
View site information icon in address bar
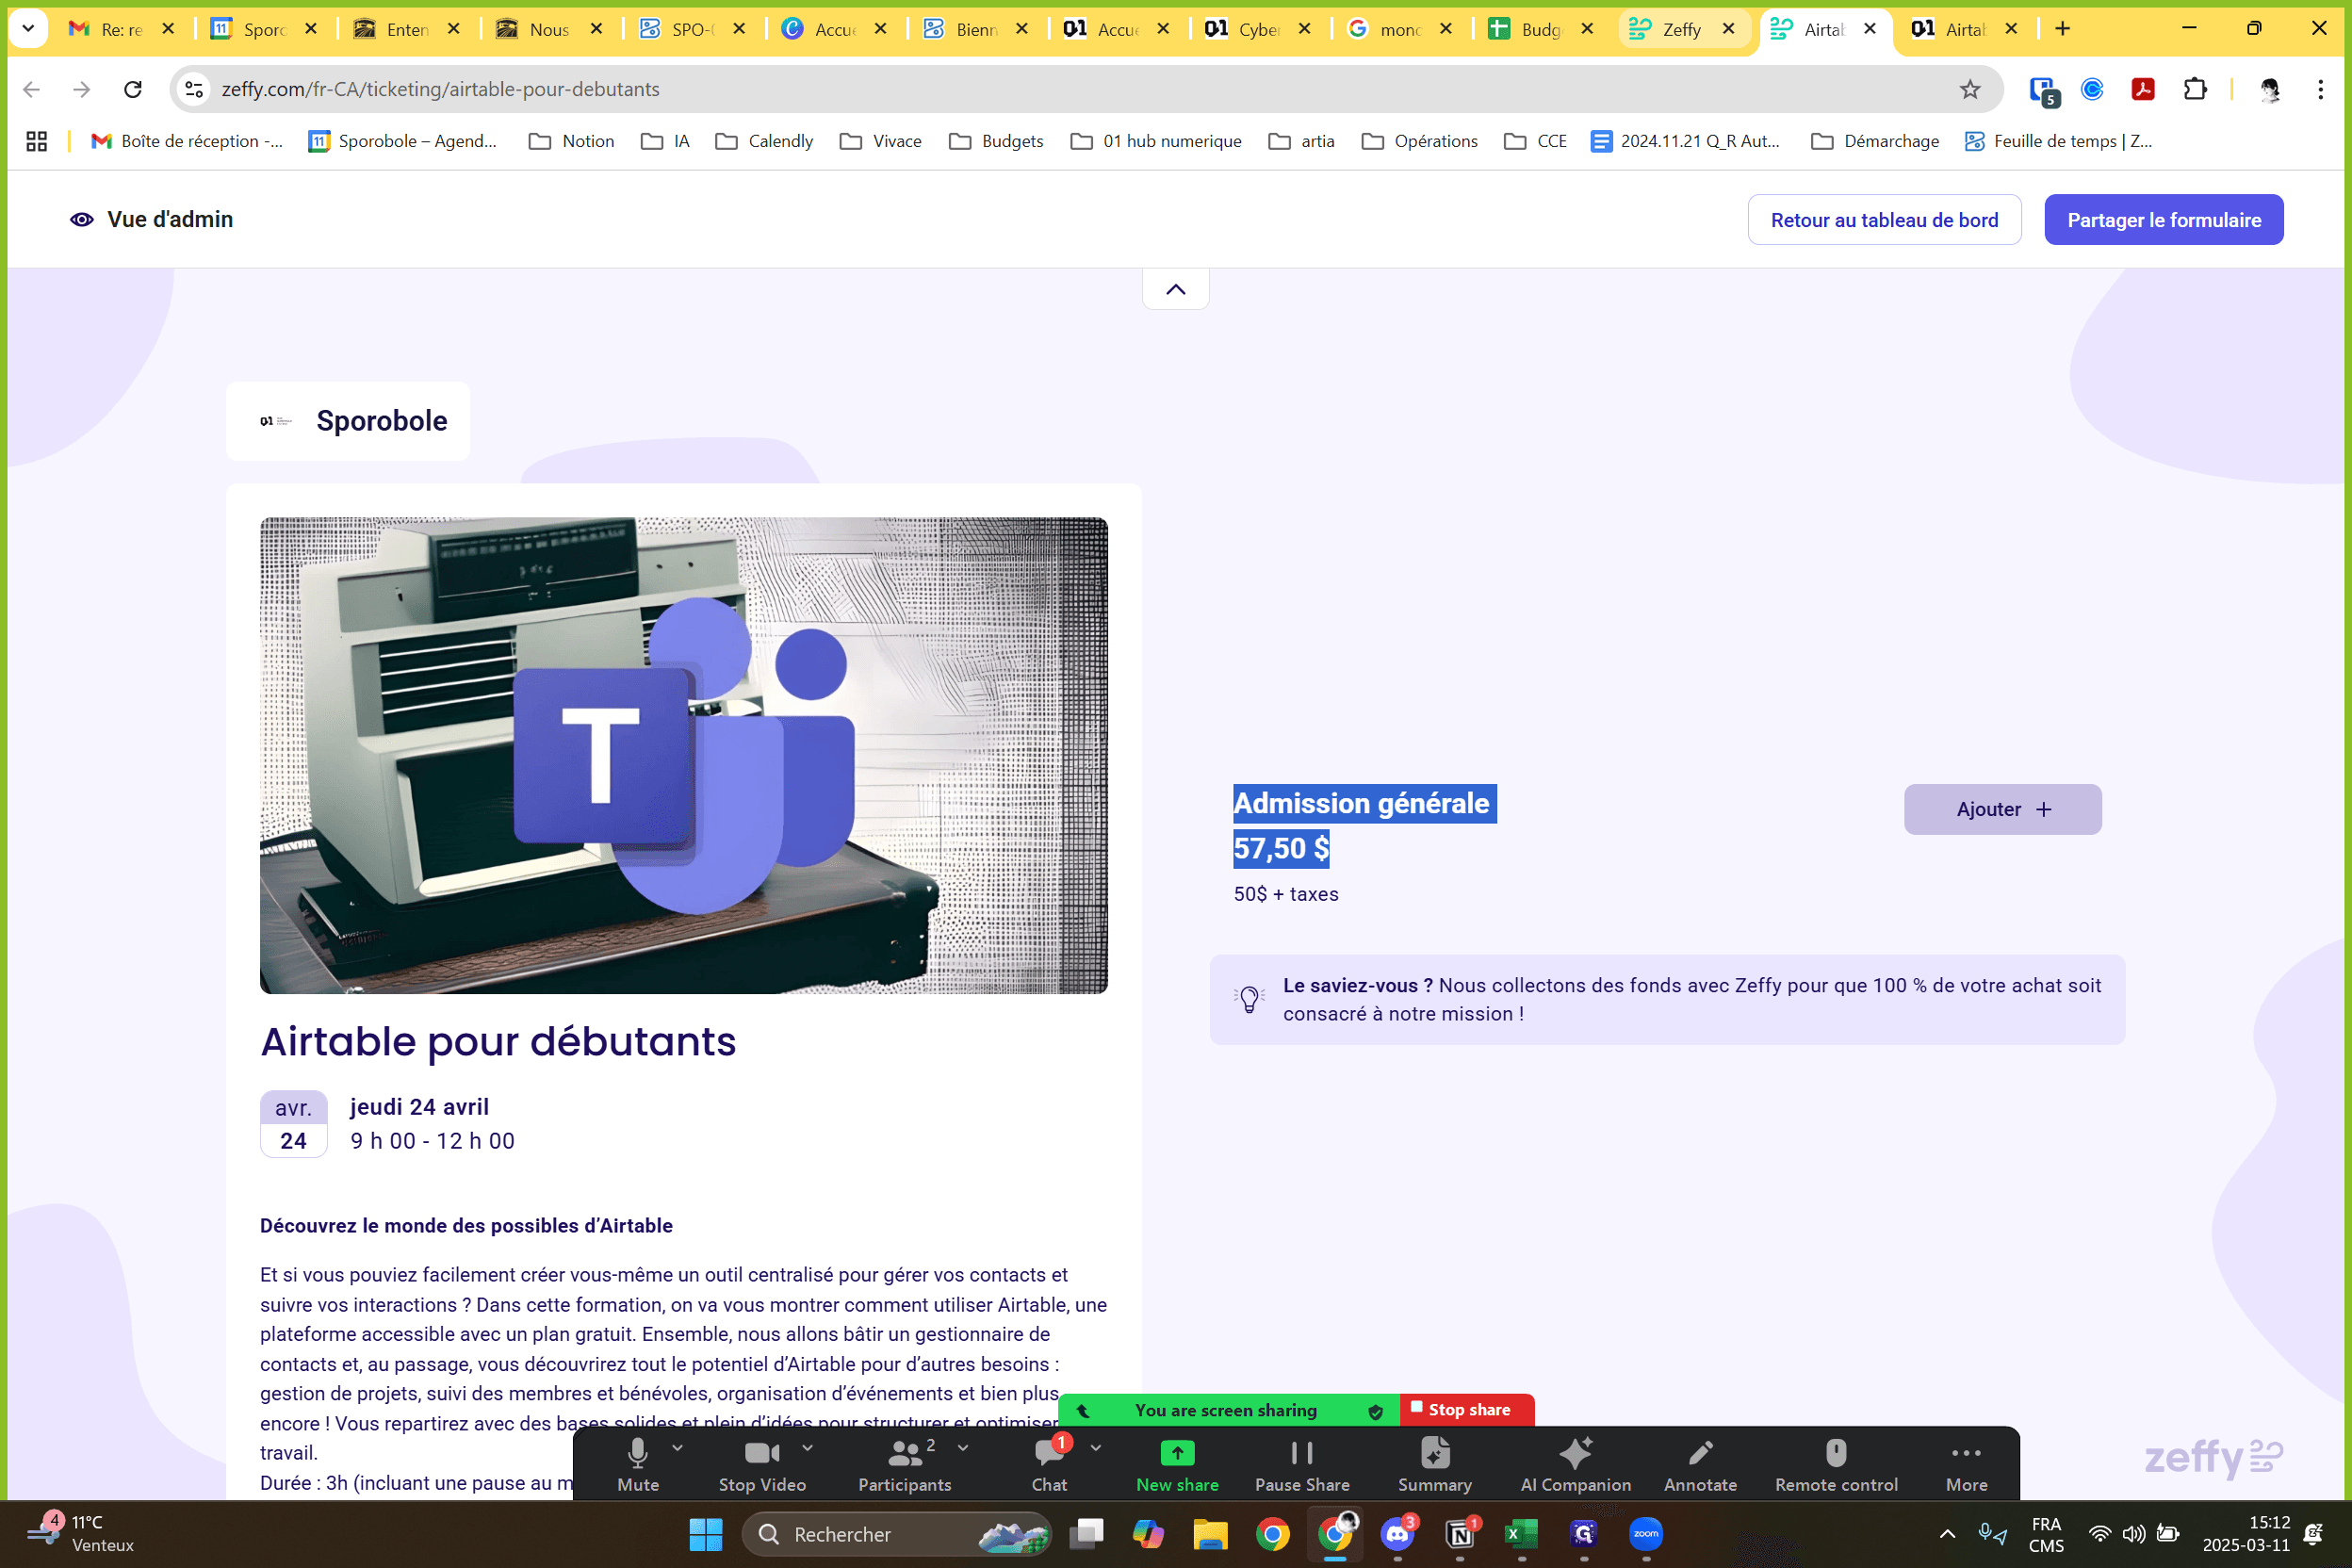point(194,89)
